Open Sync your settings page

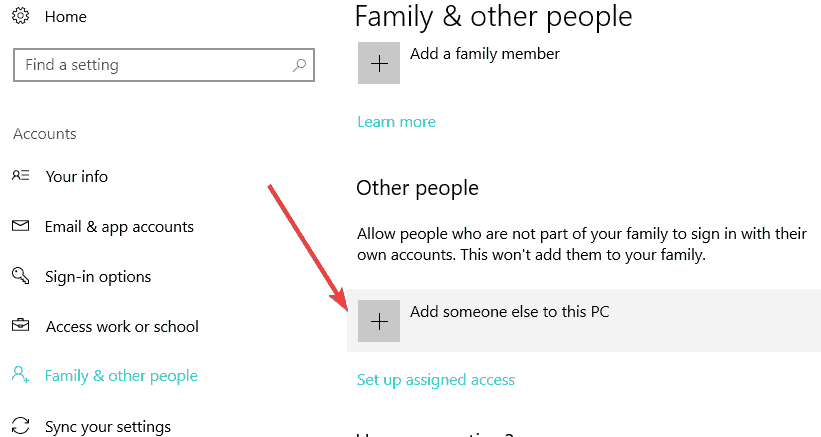[108, 427]
